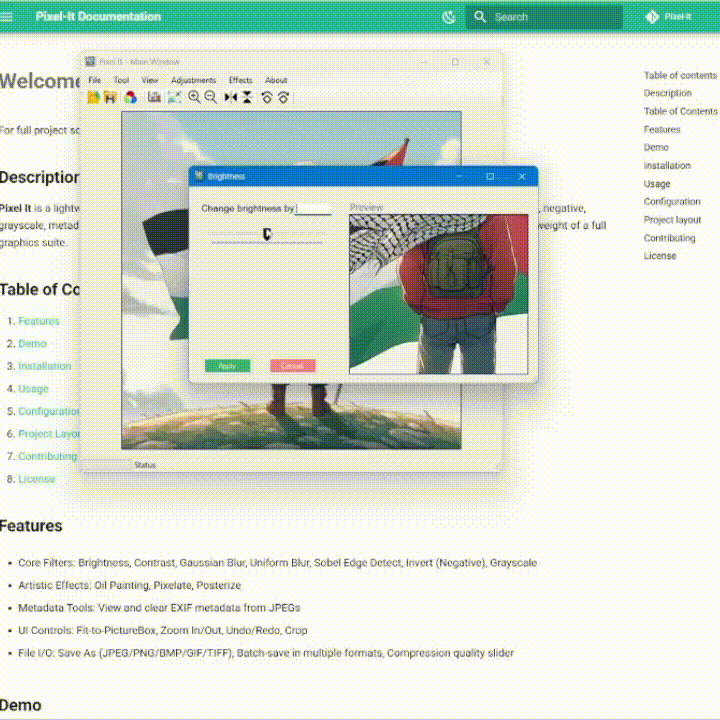Click RGB color circles toolbar icon
Viewport: 720px width, 720px height.
pyautogui.click(x=130, y=97)
